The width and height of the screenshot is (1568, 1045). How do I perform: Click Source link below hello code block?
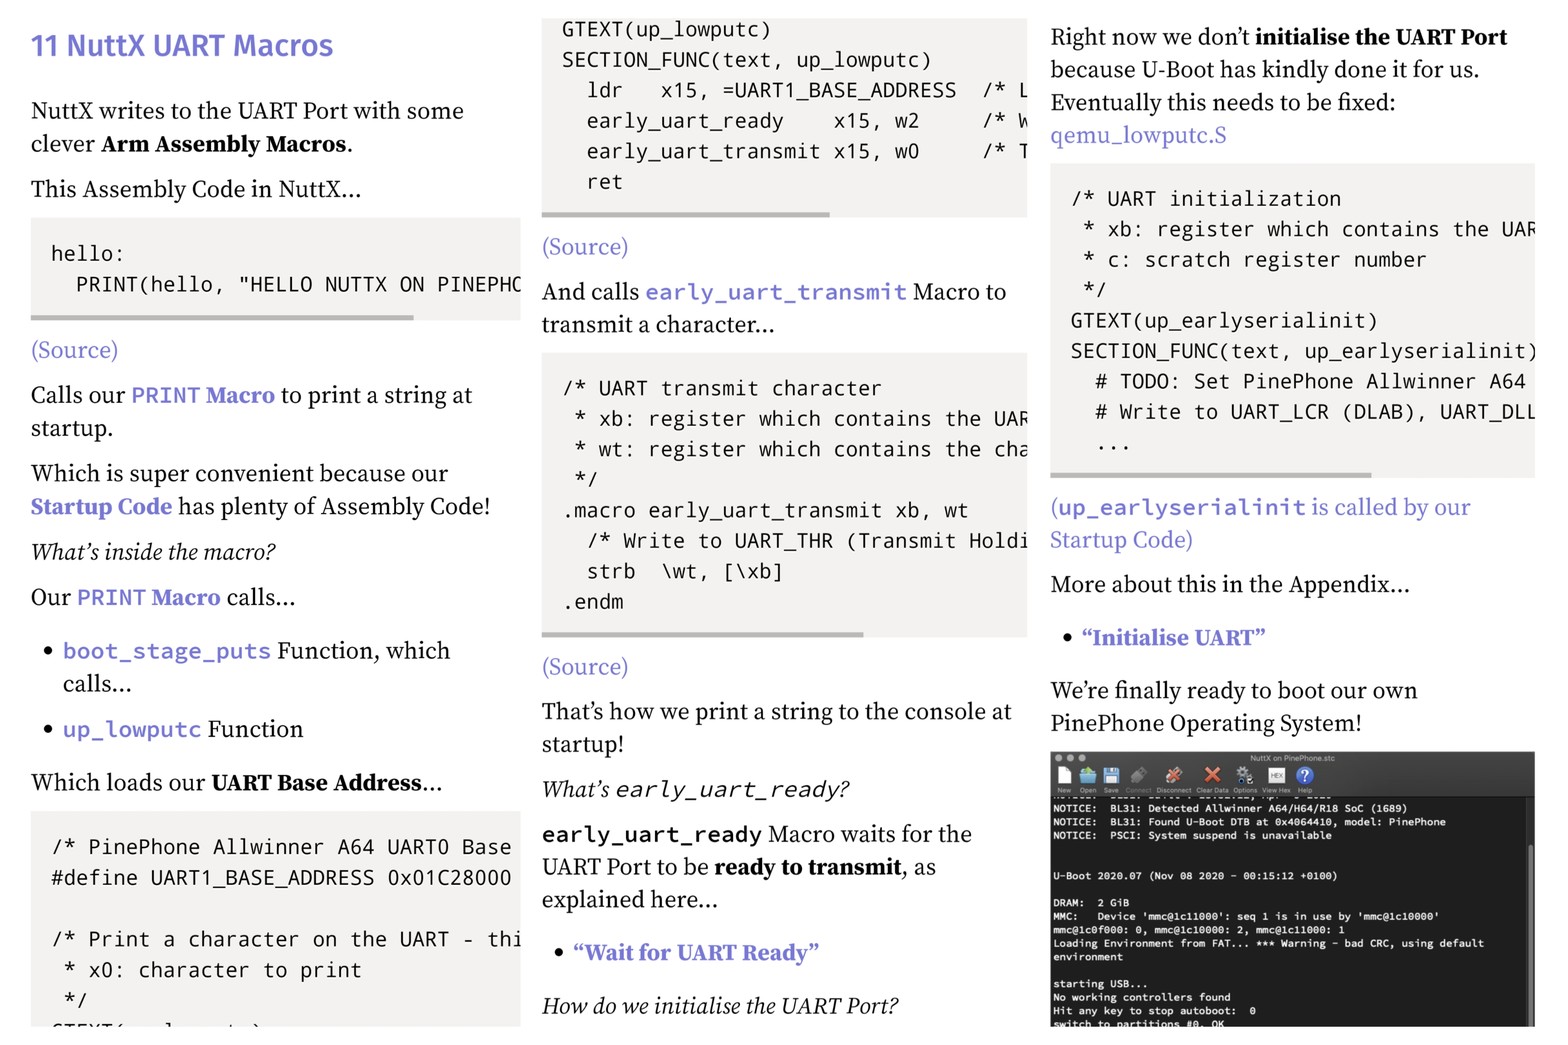[x=74, y=350]
